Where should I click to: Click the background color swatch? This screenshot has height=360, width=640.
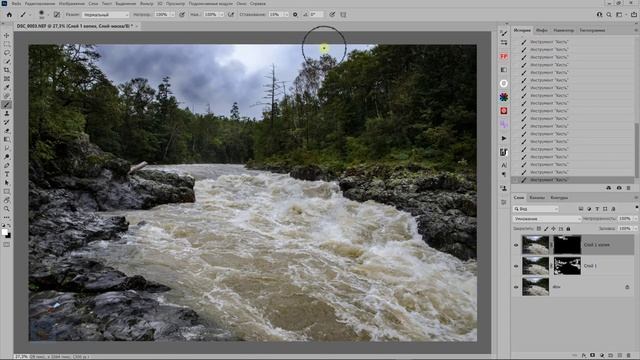coord(8,236)
